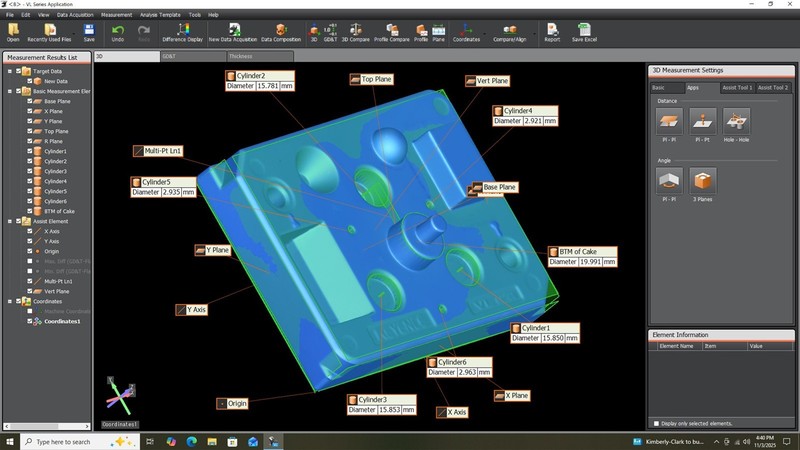Viewport: 800px width, 450px height.
Task: Uncheck the Cylinder1 checkbox
Action: click(x=30, y=151)
